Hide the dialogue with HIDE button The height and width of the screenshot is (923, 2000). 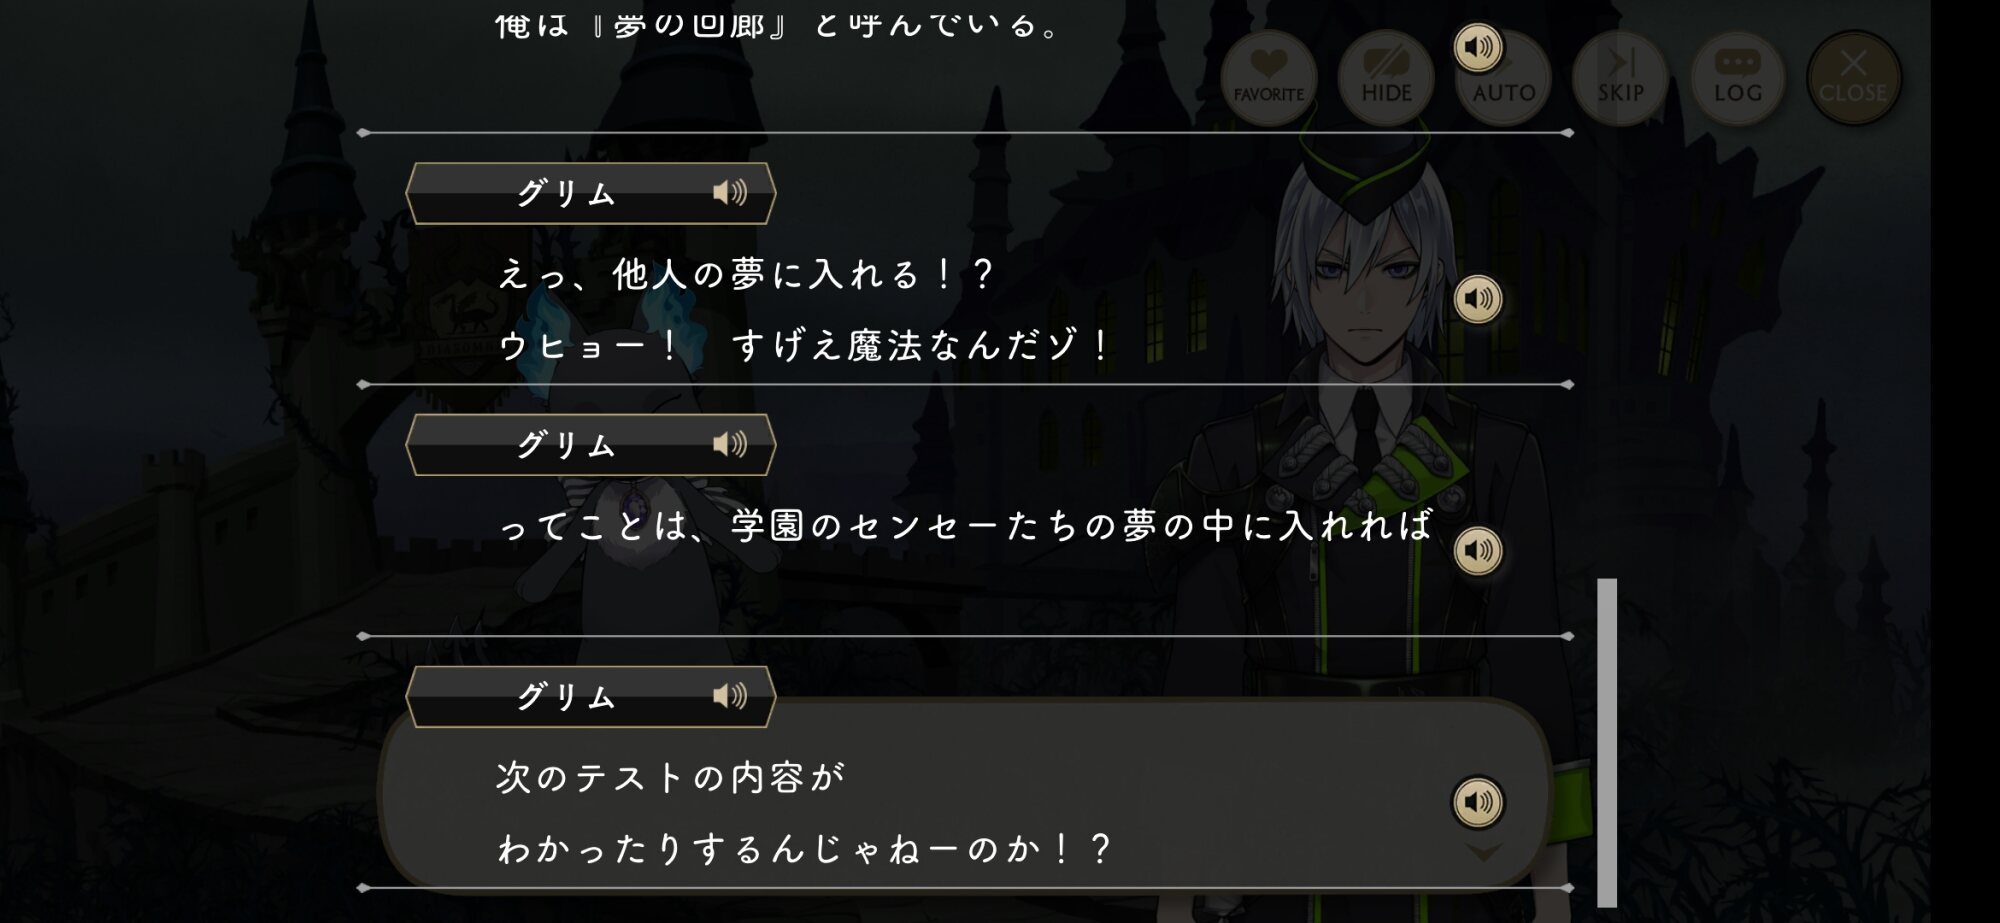[x=1386, y=78]
